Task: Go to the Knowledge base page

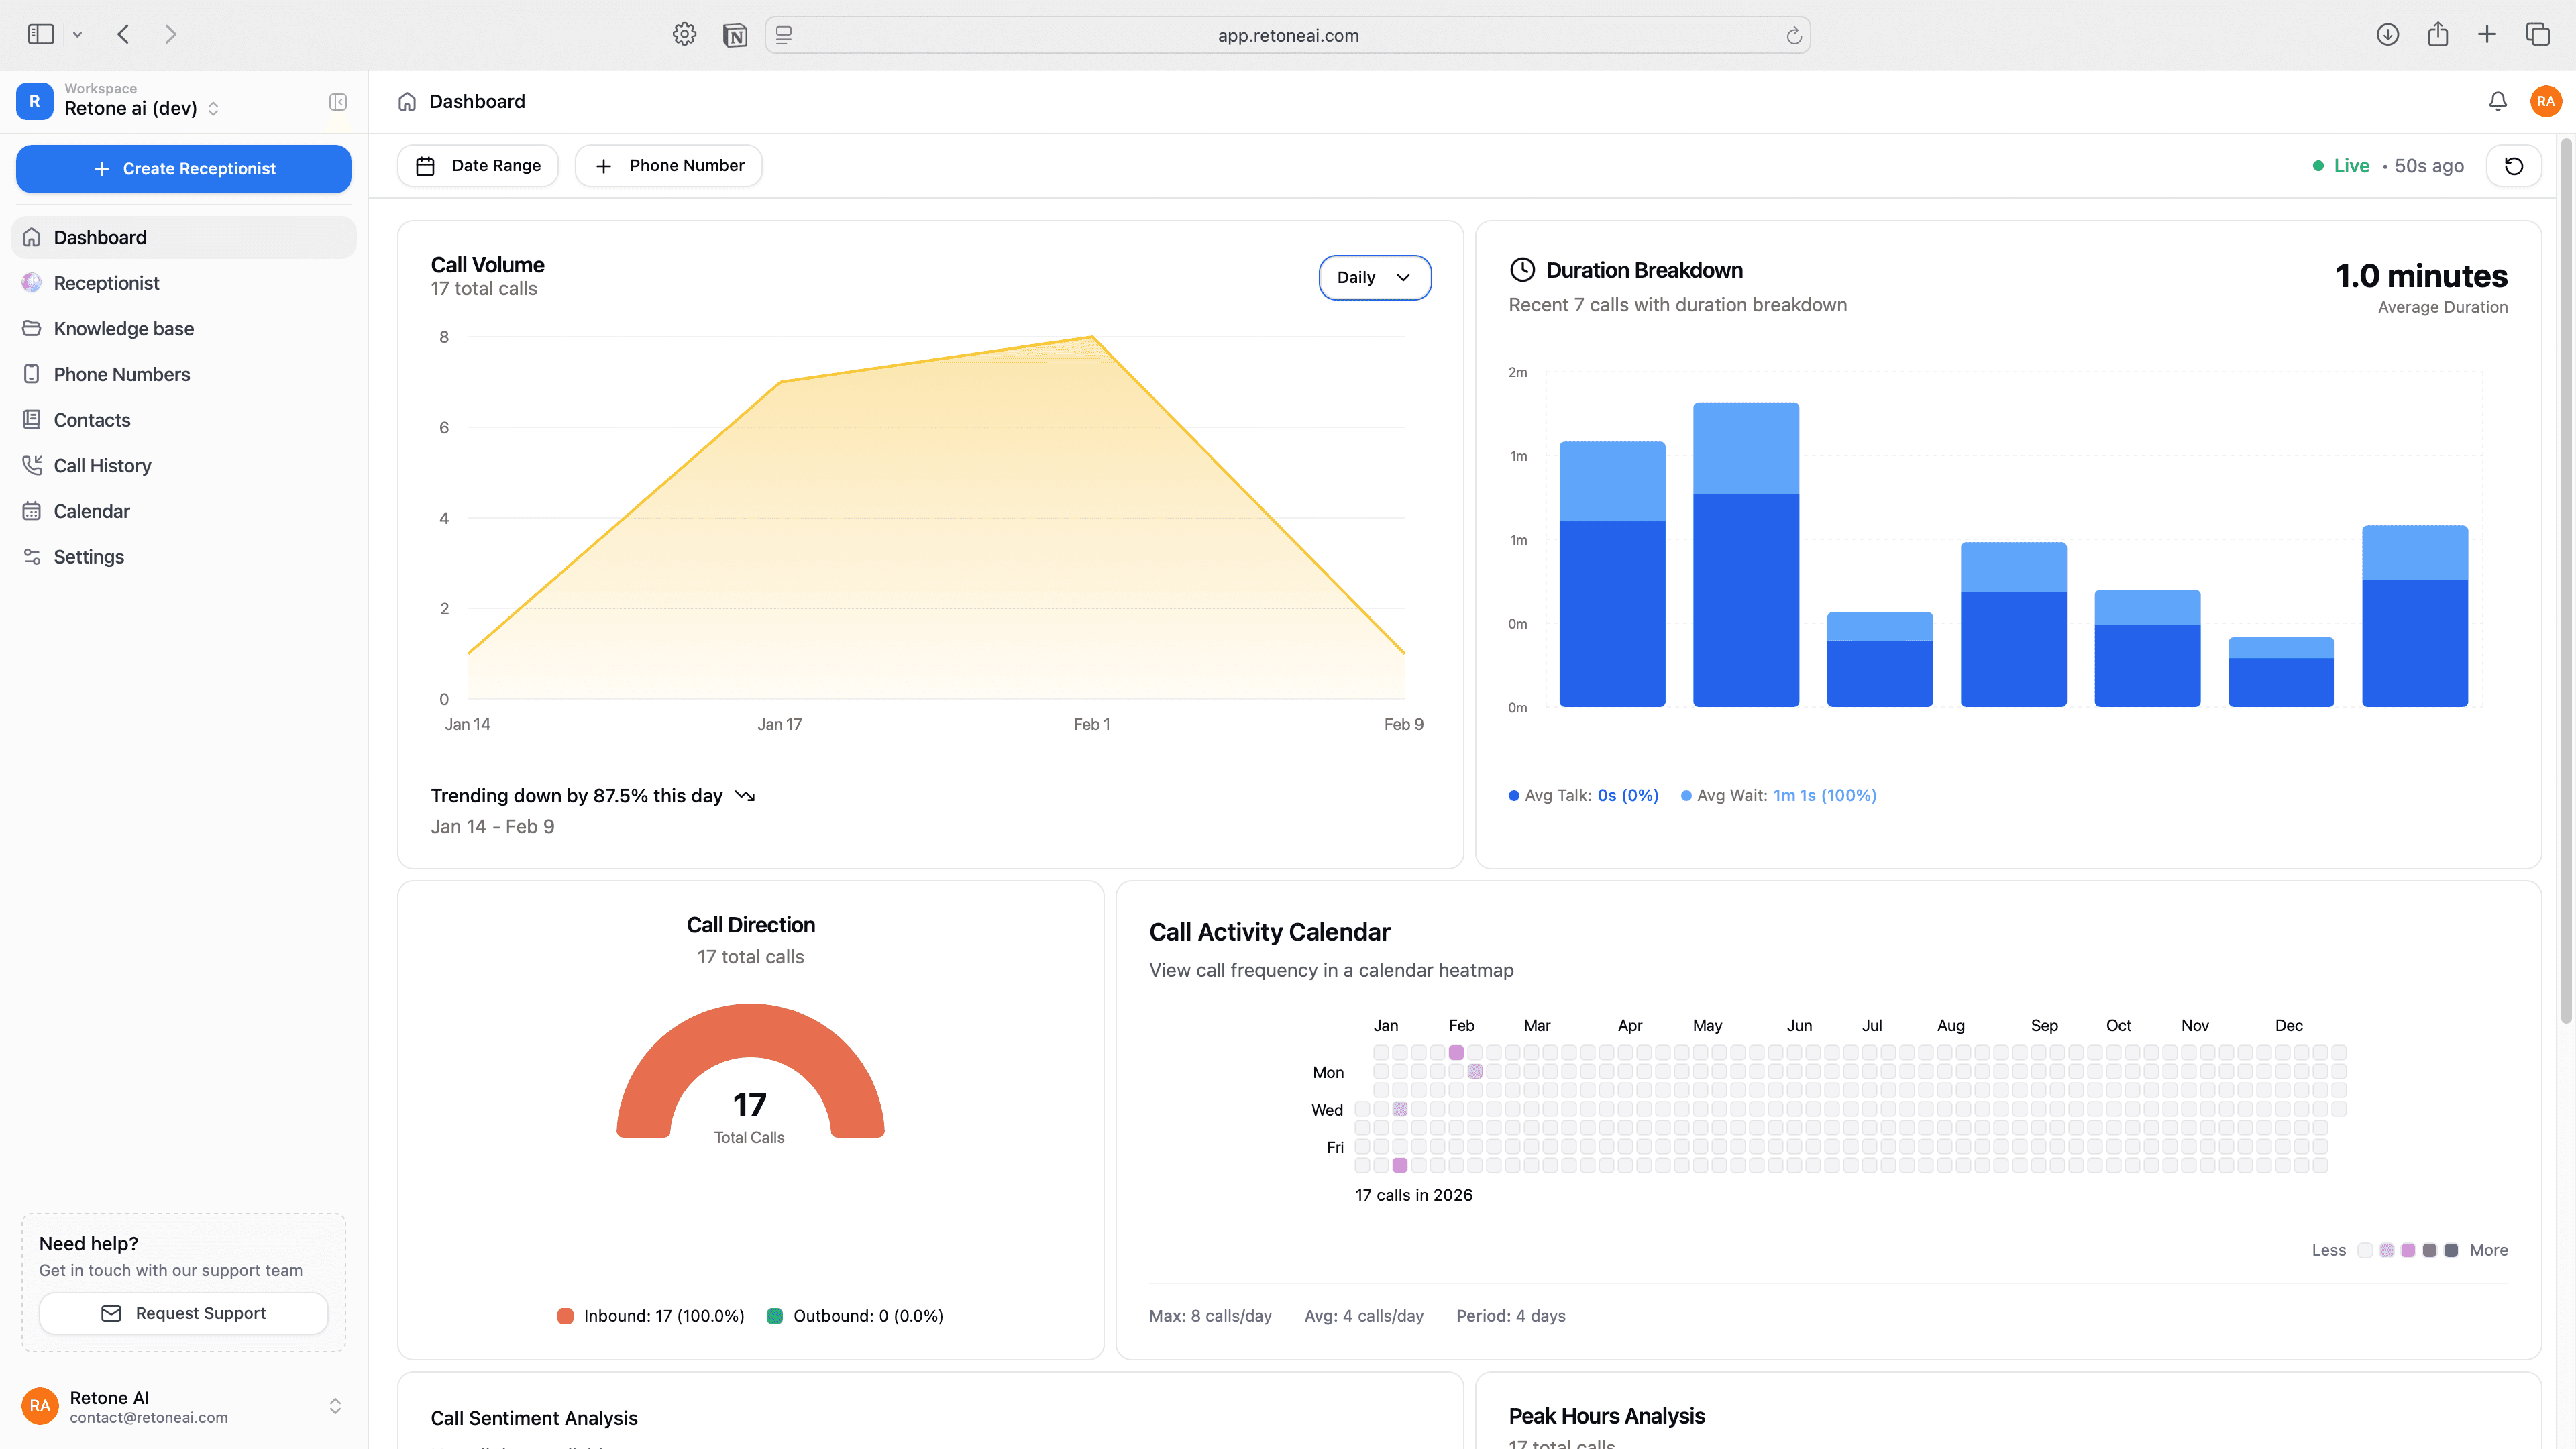Action: pos(123,329)
